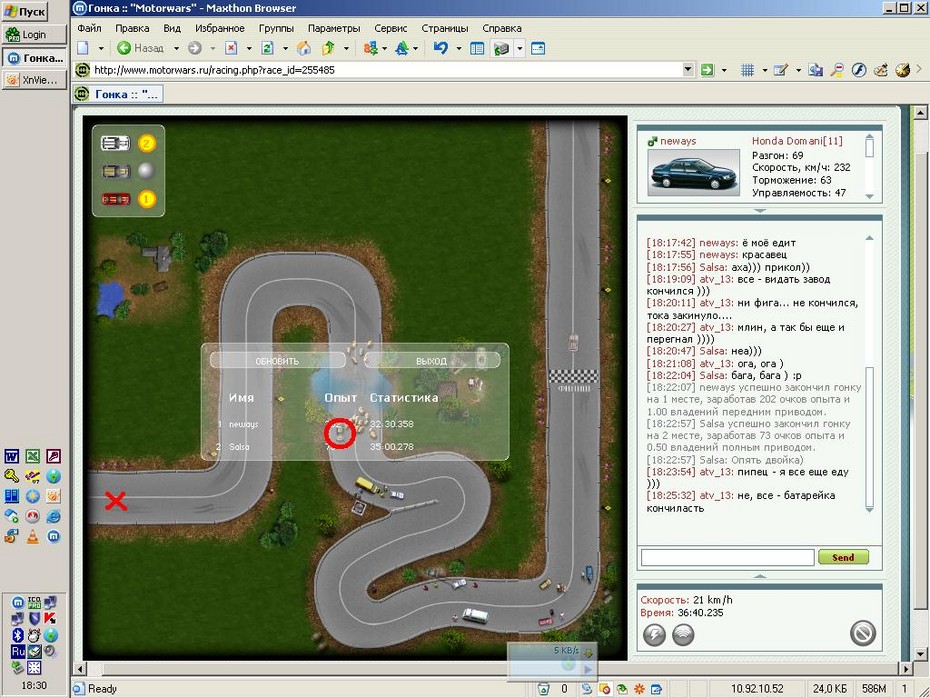
Task: Click the Kaspersky K tray icon
Action: coord(50,619)
